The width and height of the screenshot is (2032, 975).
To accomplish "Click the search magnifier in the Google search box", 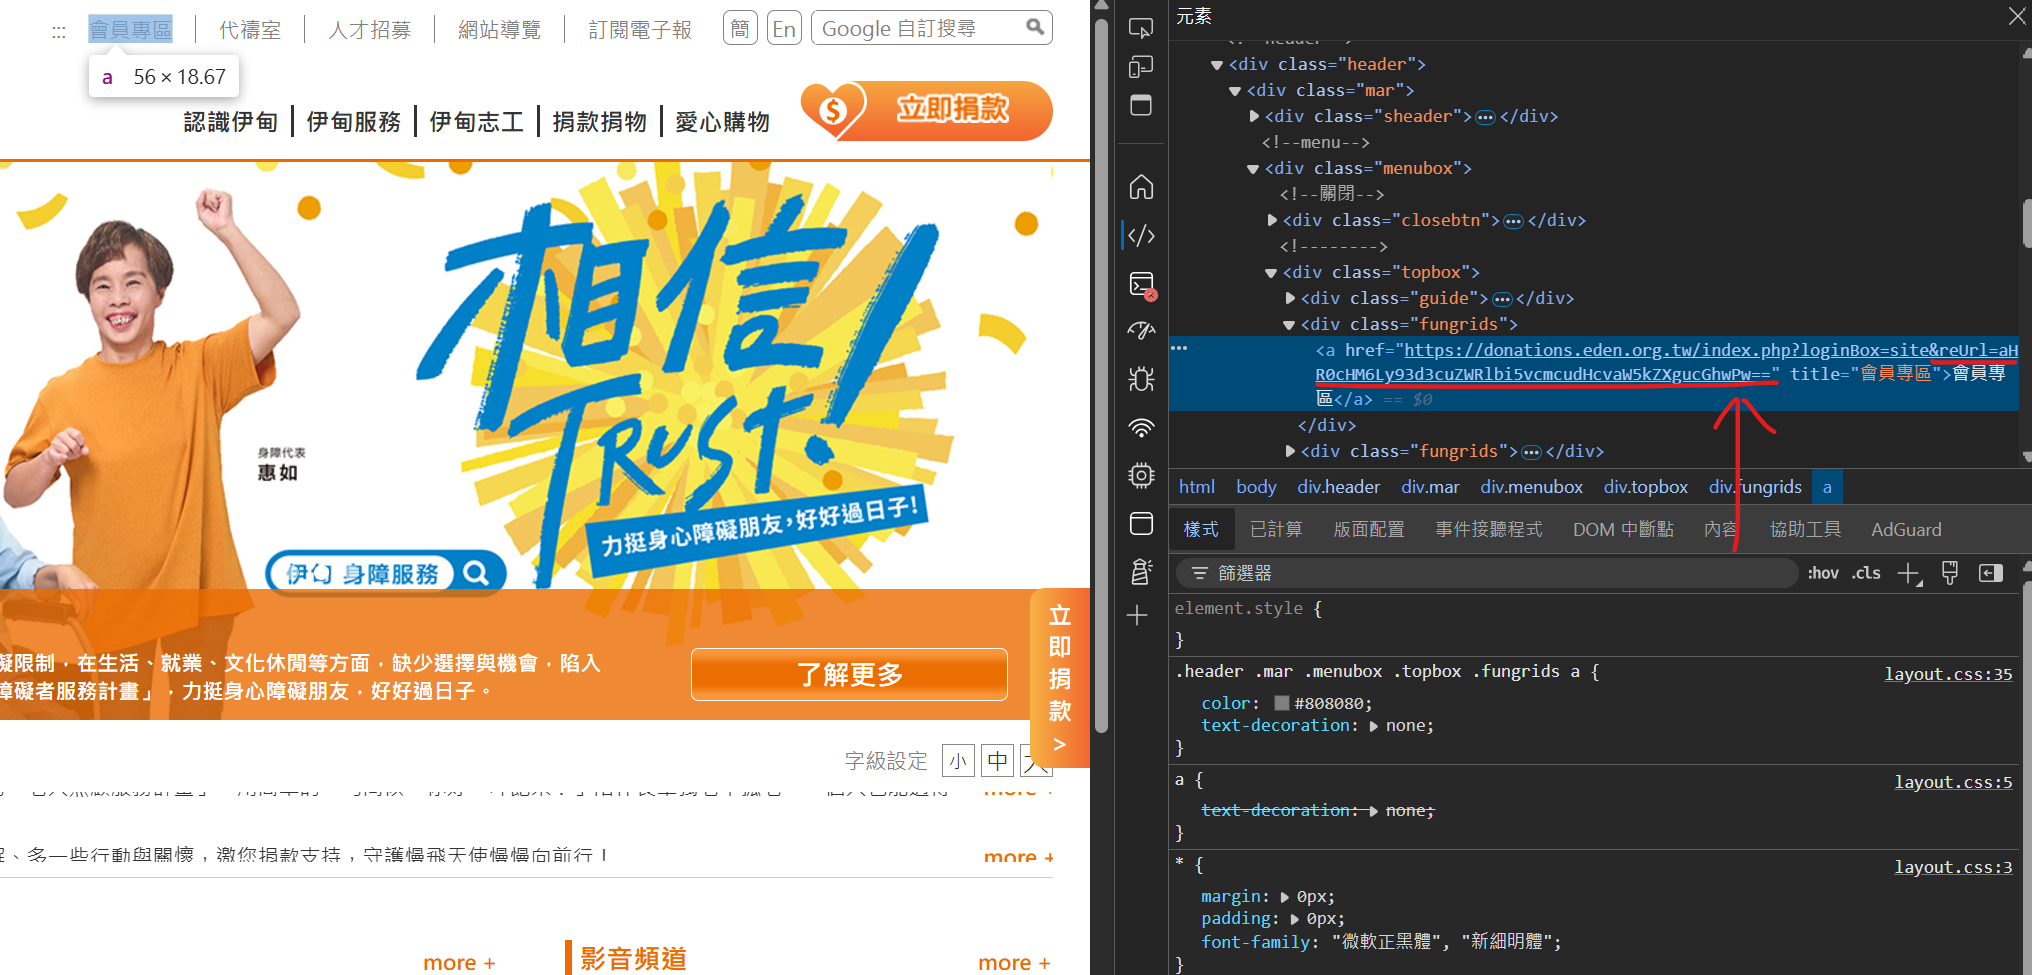I will 1035,27.
